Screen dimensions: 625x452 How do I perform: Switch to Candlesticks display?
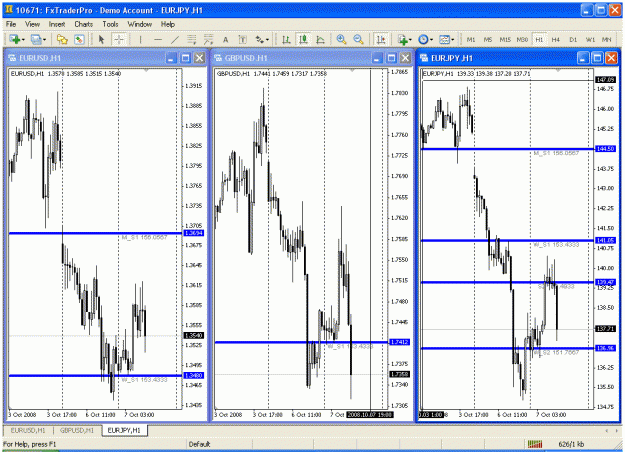tap(304, 39)
